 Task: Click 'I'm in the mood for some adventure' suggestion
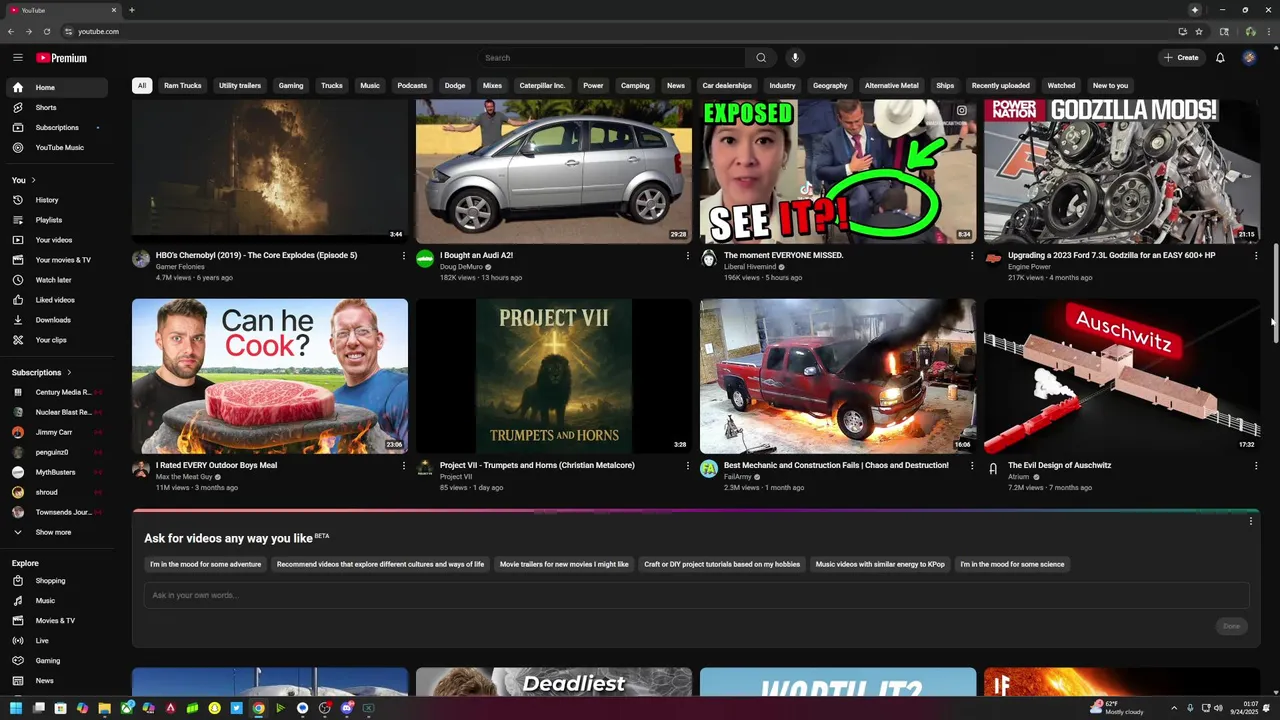206,564
